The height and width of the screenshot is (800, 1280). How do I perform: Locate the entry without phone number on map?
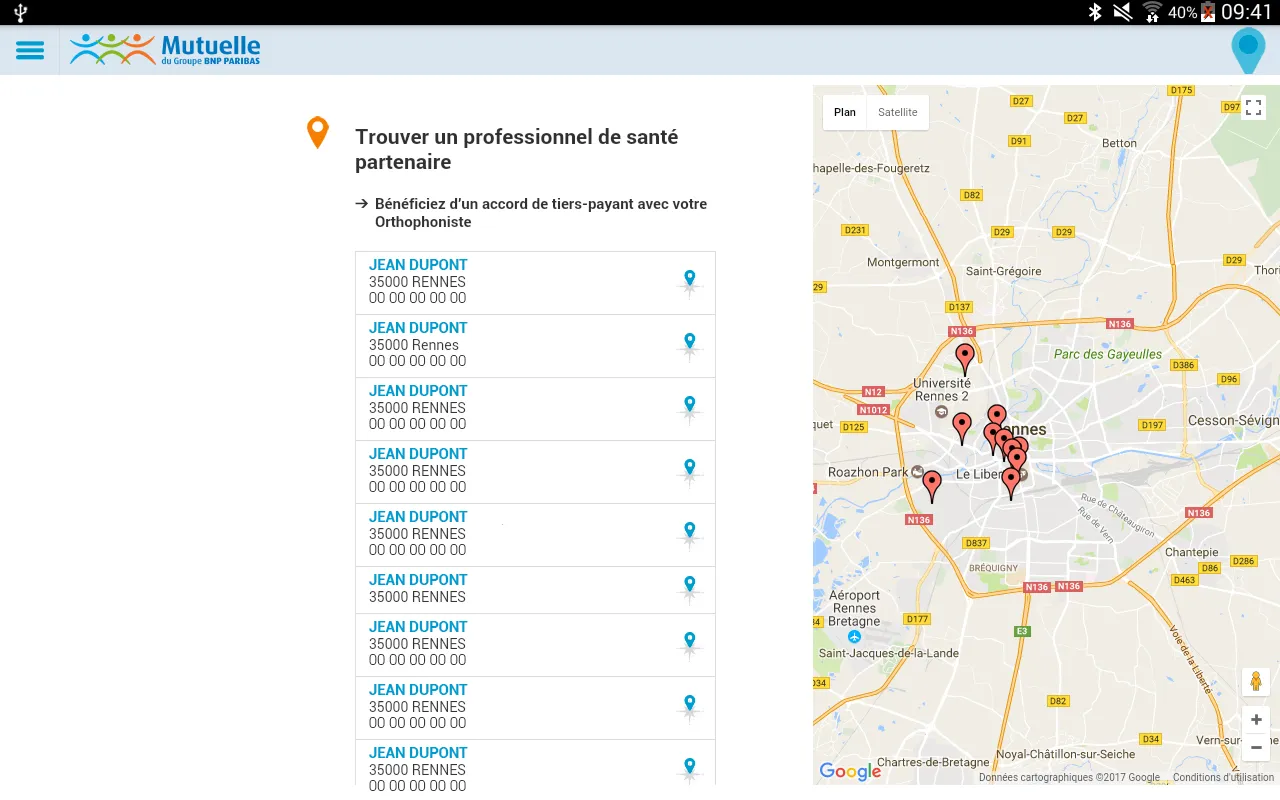coord(689,590)
